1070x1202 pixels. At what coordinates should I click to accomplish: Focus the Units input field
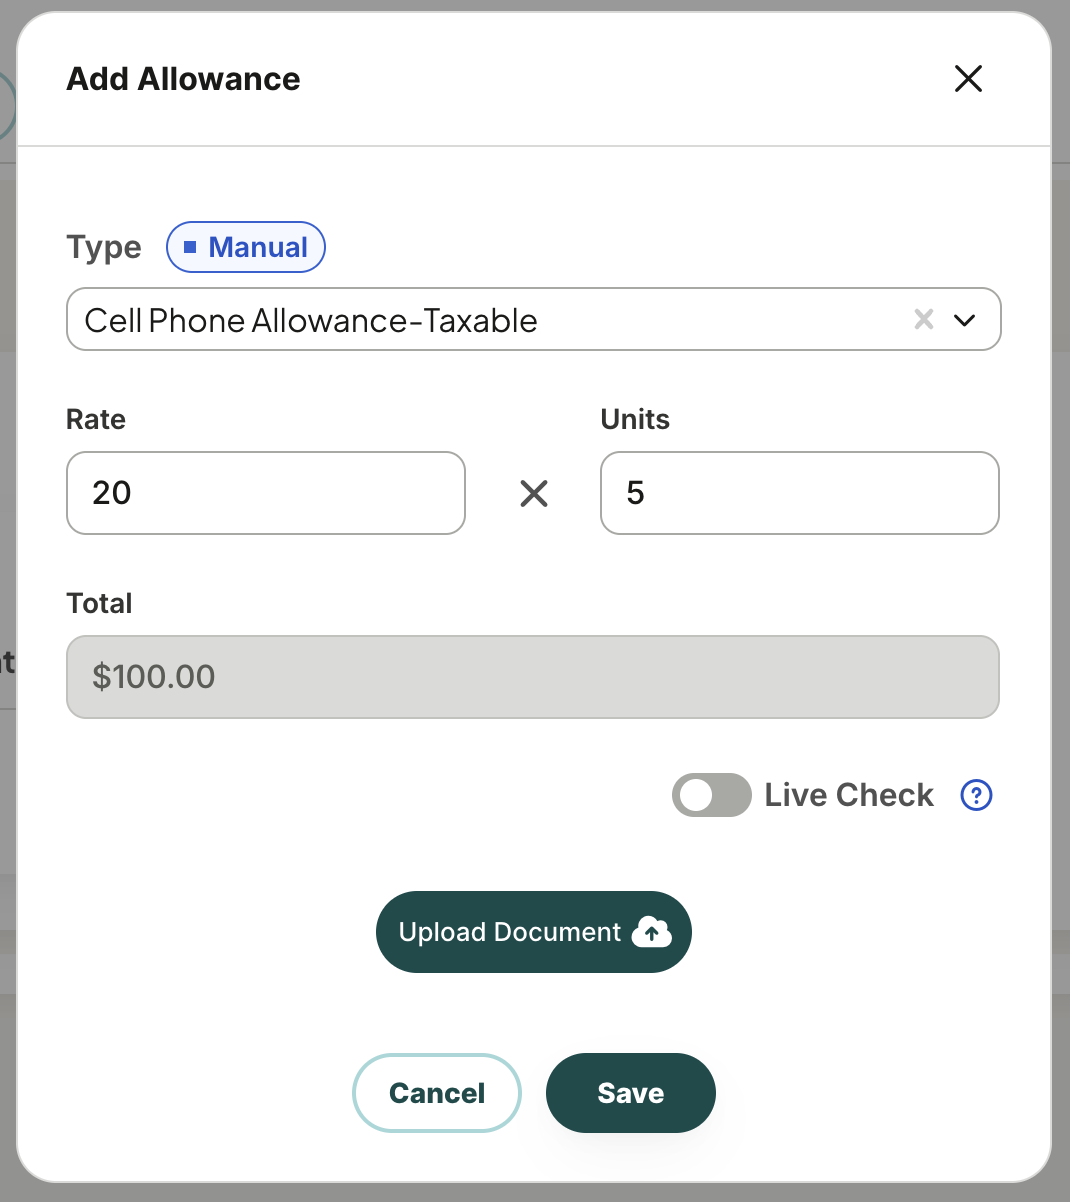point(799,493)
